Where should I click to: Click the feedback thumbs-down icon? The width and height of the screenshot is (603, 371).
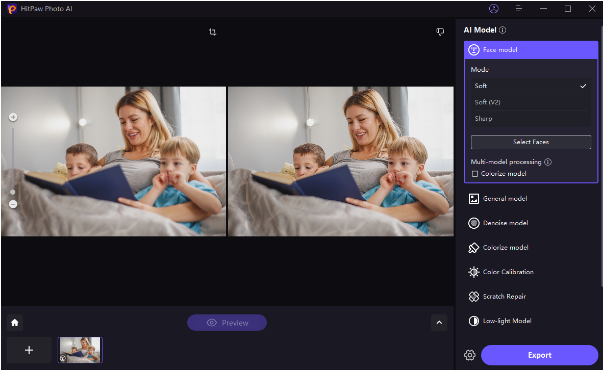coord(440,32)
